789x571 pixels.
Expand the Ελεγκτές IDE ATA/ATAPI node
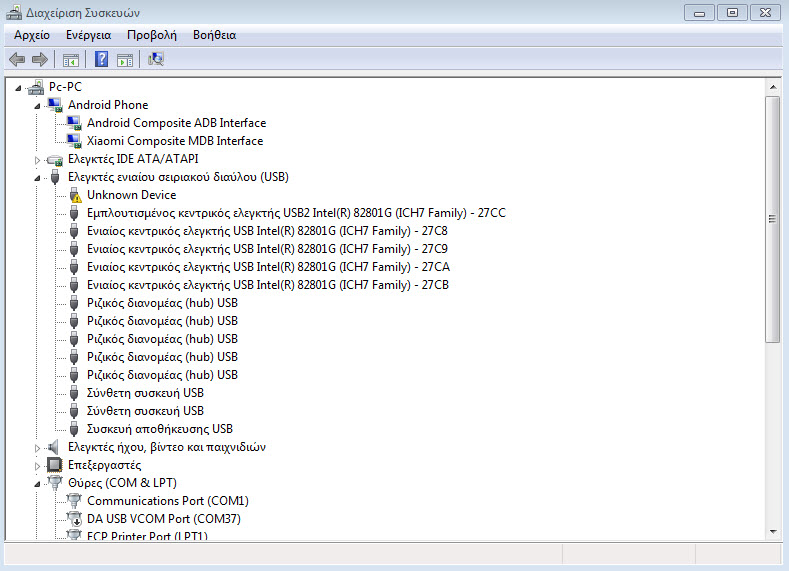tap(38, 160)
